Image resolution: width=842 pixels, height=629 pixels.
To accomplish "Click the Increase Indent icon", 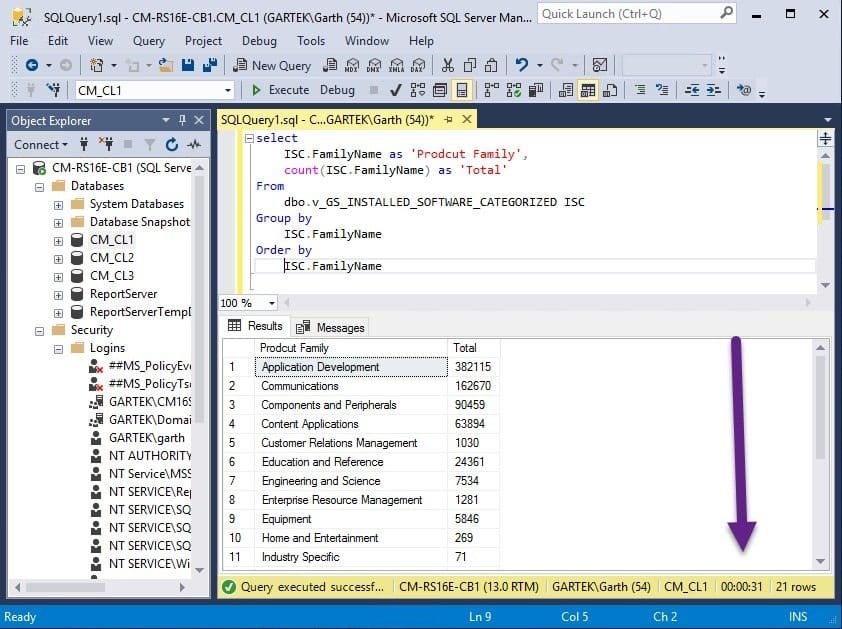I will pyautogui.click(x=714, y=90).
